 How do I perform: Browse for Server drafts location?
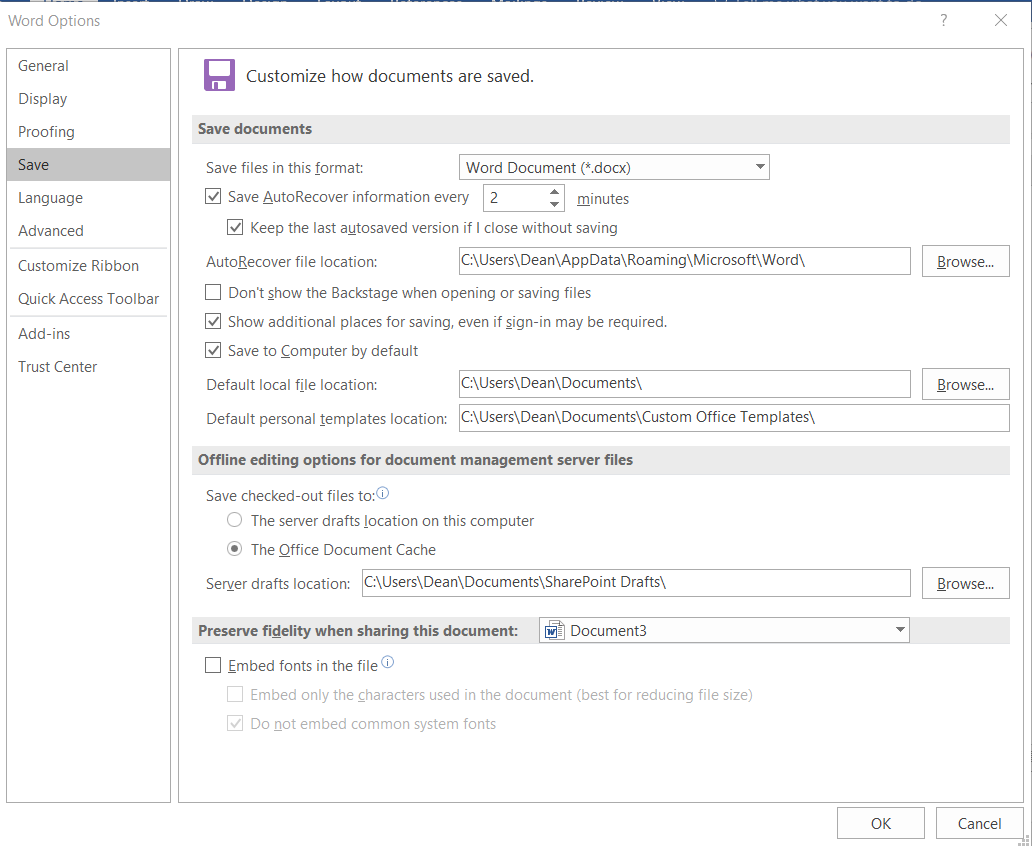click(965, 583)
